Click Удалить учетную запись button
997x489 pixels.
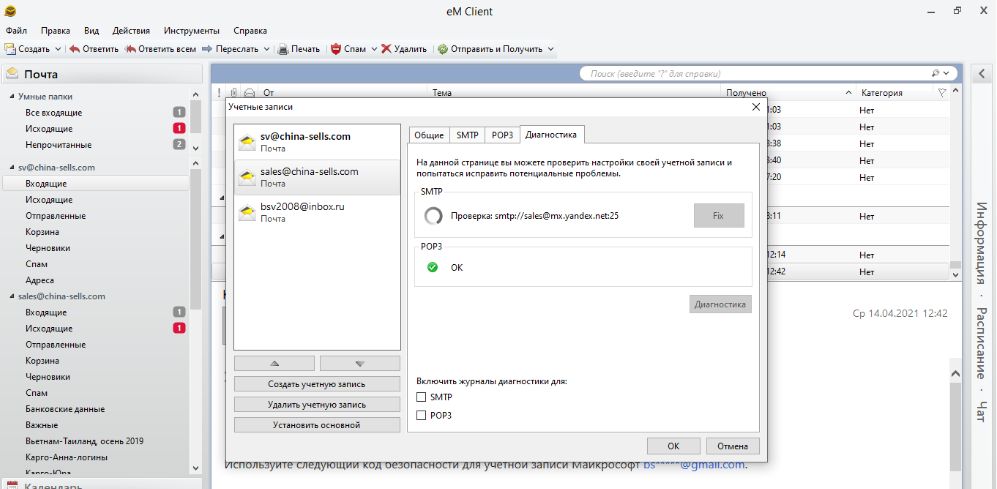coord(317,404)
